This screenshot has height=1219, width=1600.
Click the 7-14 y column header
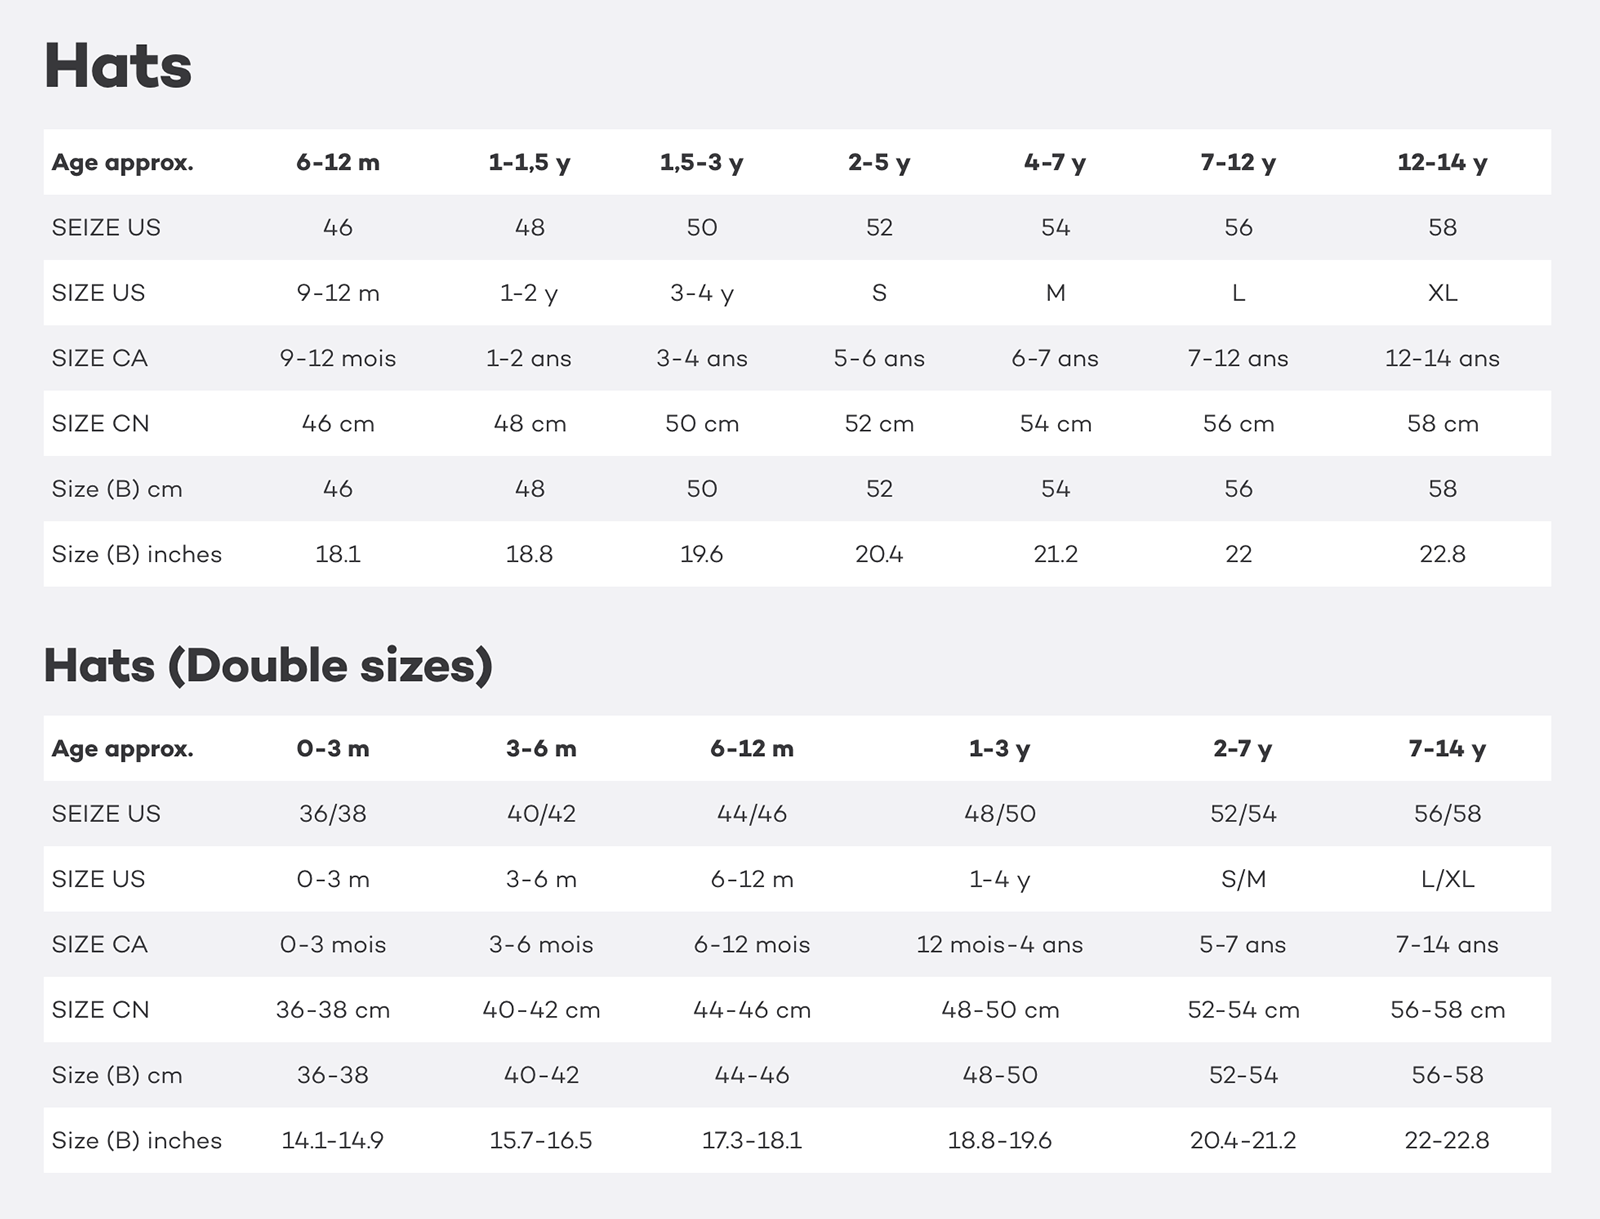[x=1447, y=748]
